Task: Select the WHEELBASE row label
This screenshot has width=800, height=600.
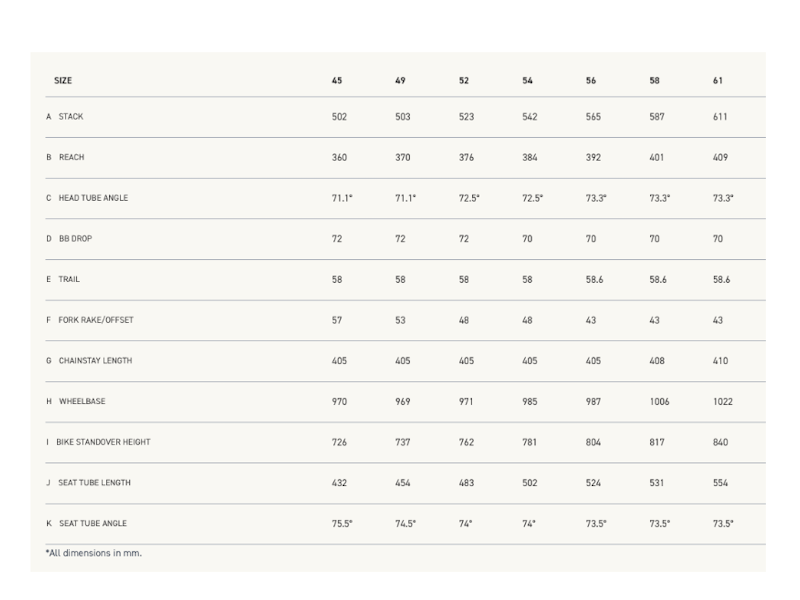Action: click(x=82, y=401)
